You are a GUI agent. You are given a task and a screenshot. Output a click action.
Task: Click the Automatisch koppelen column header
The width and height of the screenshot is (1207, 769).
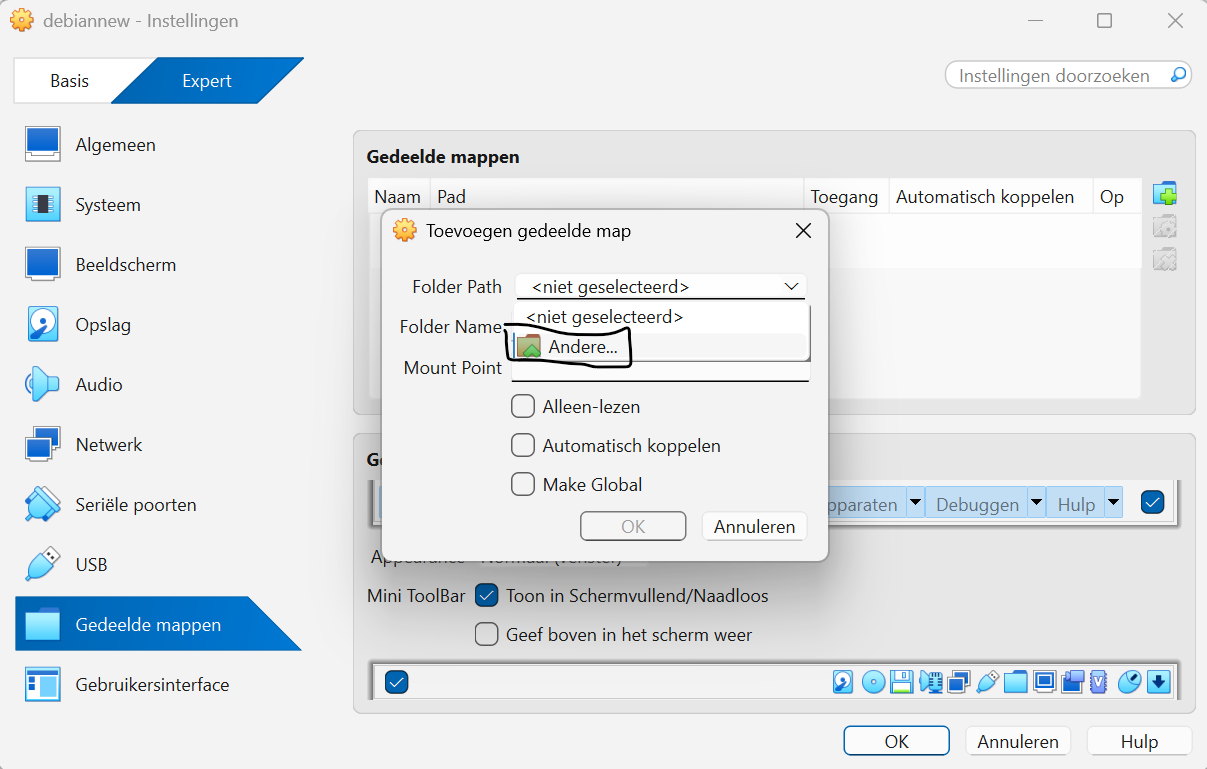click(x=991, y=197)
